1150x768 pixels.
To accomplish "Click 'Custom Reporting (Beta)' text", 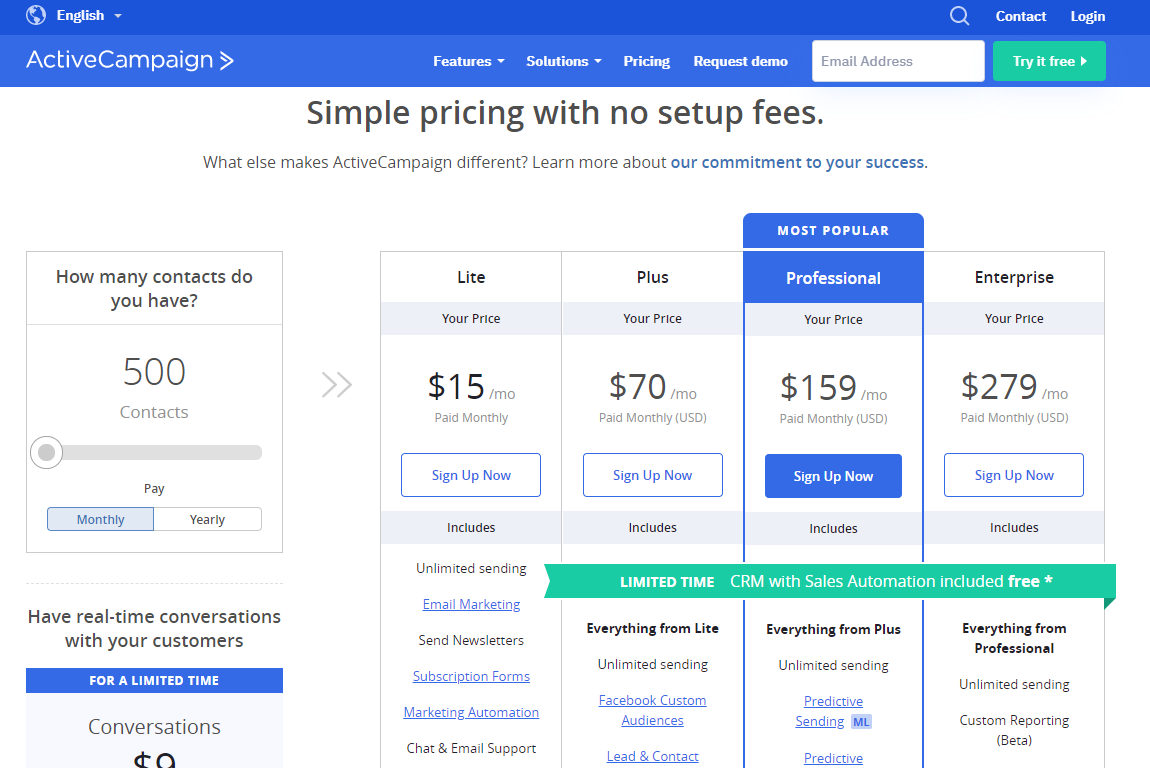I will [1014, 730].
